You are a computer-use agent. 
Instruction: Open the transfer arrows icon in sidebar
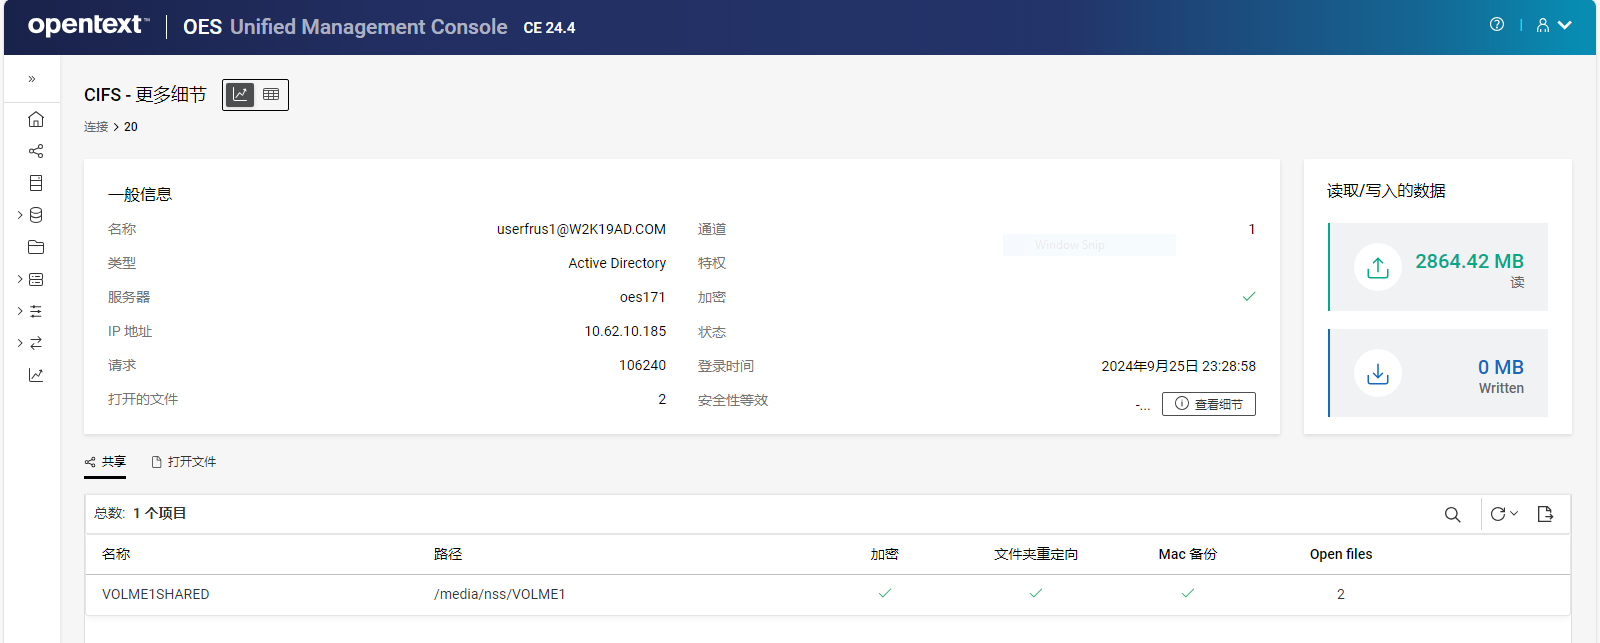(x=36, y=343)
